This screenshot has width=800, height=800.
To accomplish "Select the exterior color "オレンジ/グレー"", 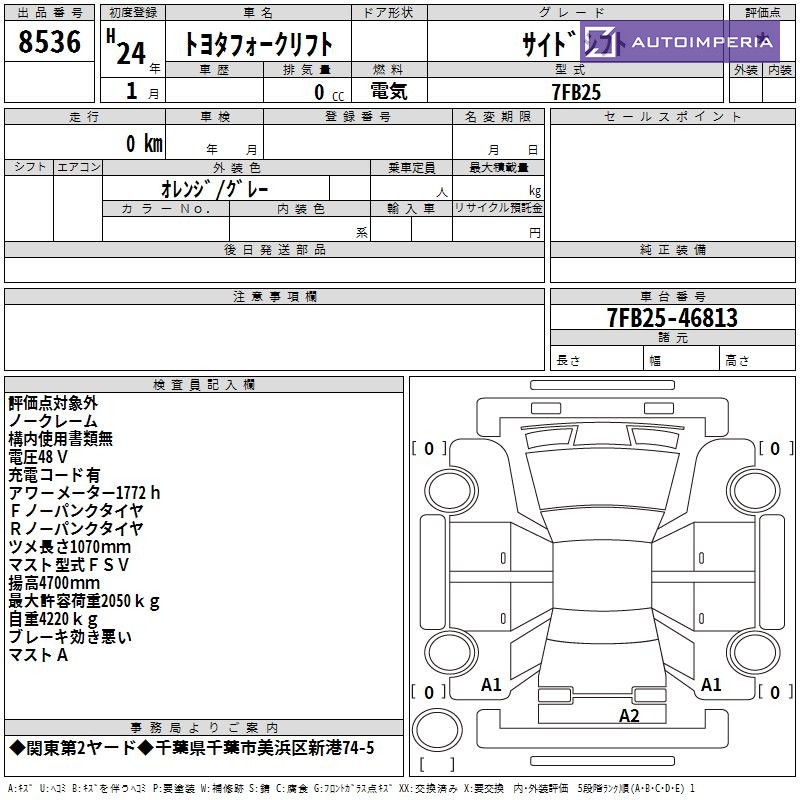I will [x=214, y=189].
